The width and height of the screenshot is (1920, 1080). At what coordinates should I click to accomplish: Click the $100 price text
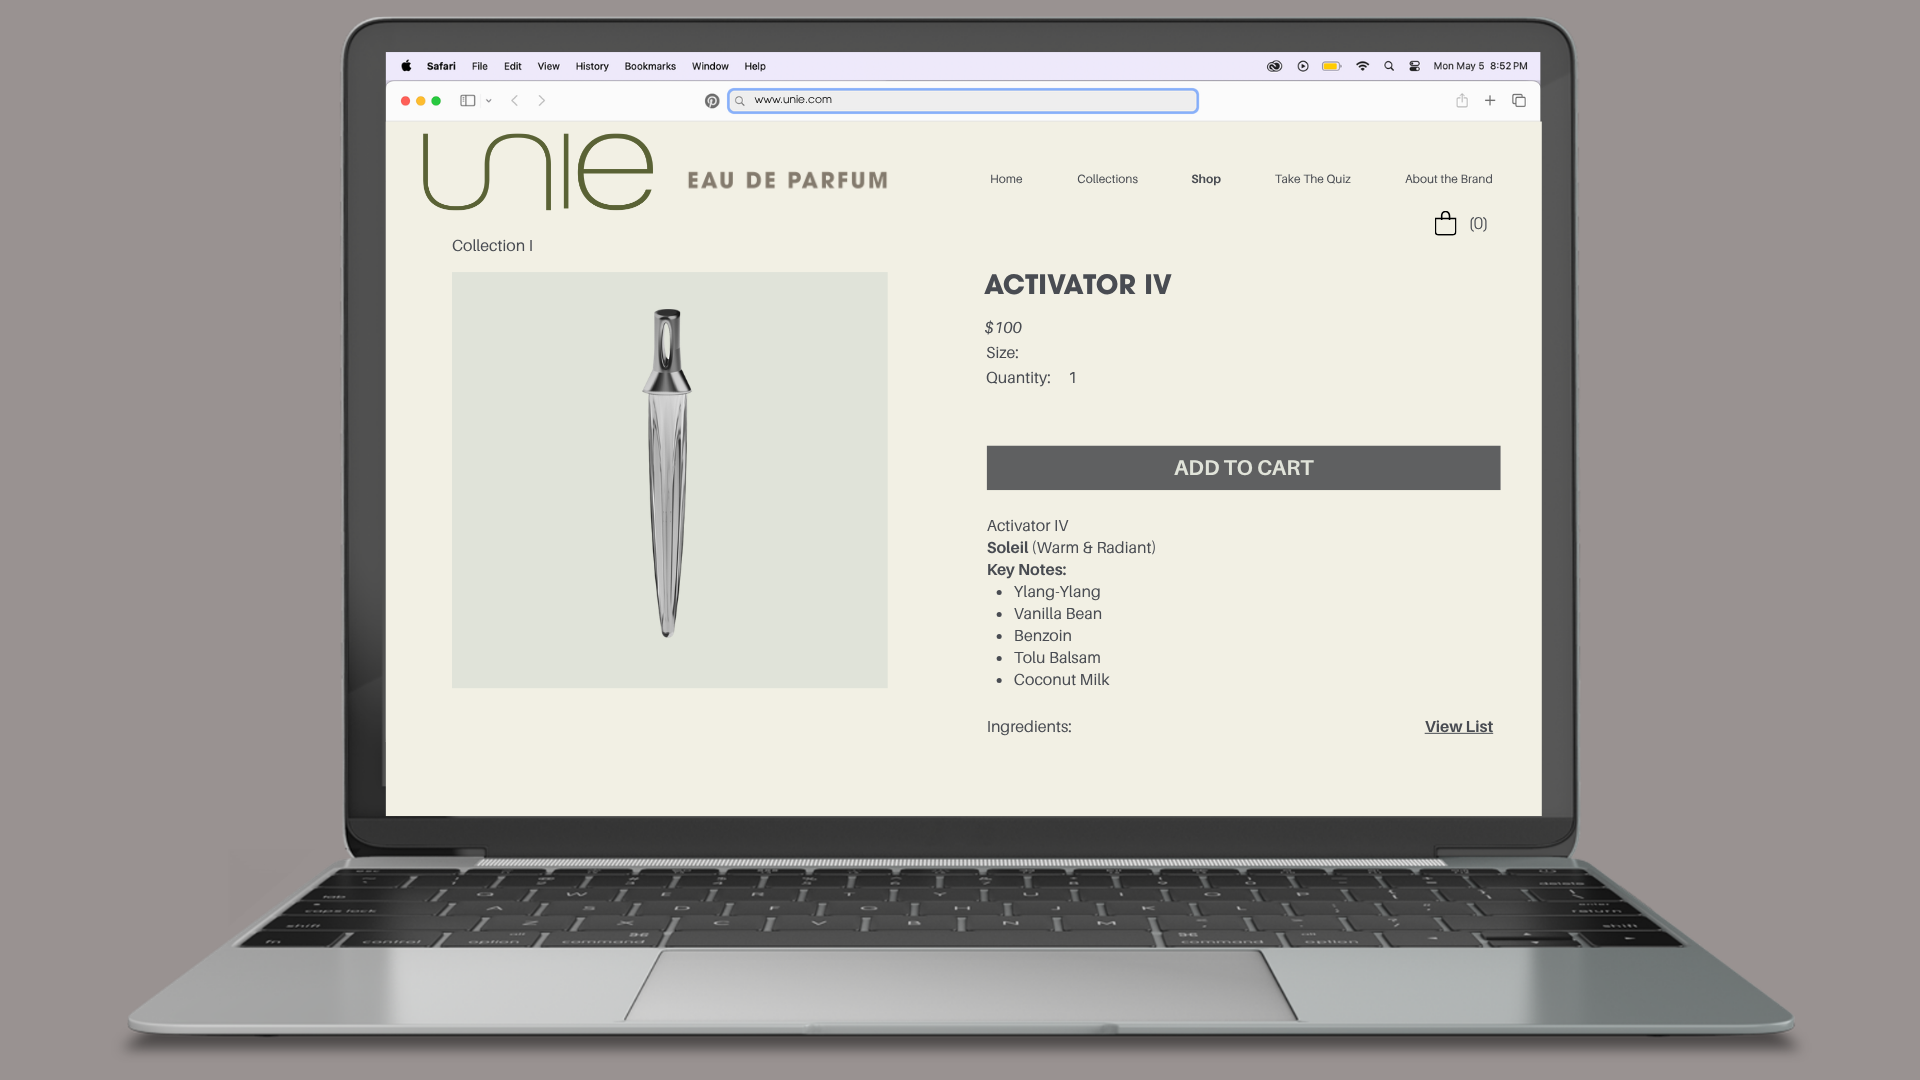point(1003,328)
